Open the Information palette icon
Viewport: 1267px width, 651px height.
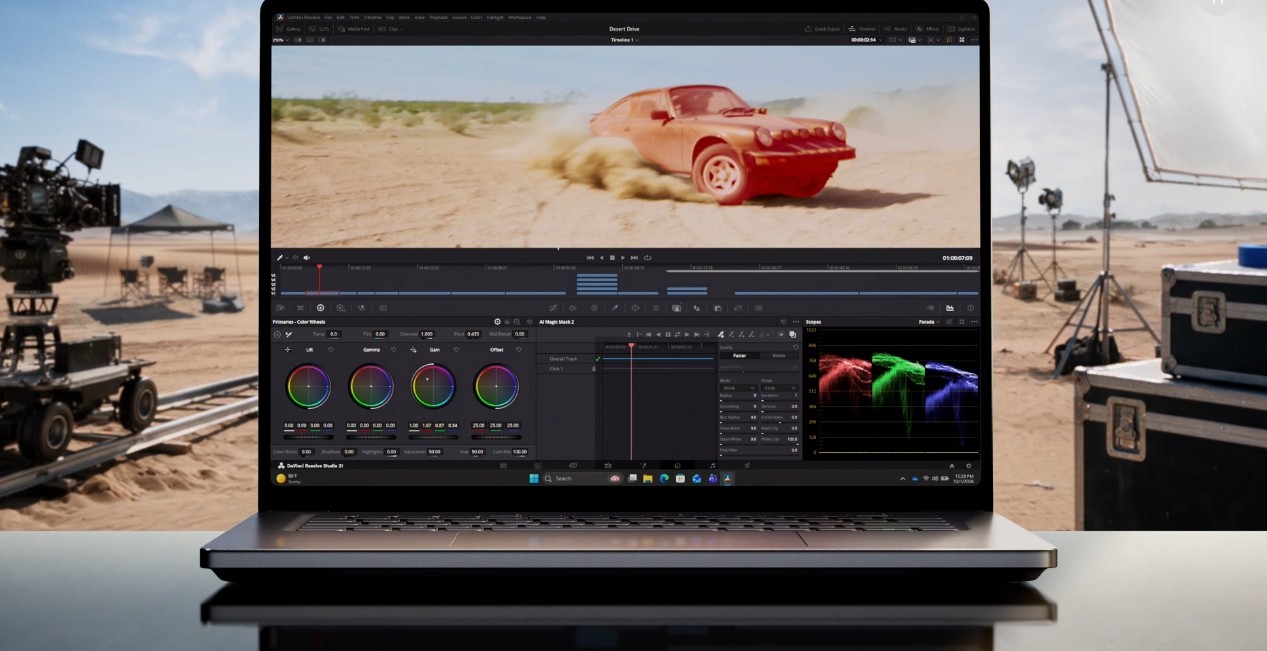tap(970, 308)
